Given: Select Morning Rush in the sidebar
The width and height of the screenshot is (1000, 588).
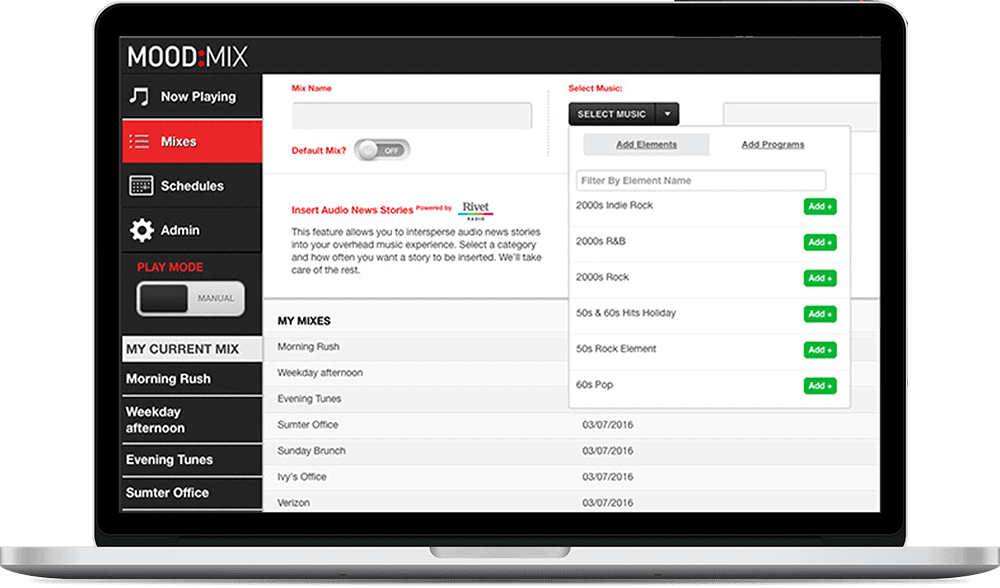Looking at the screenshot, I should tap(192, 379).
